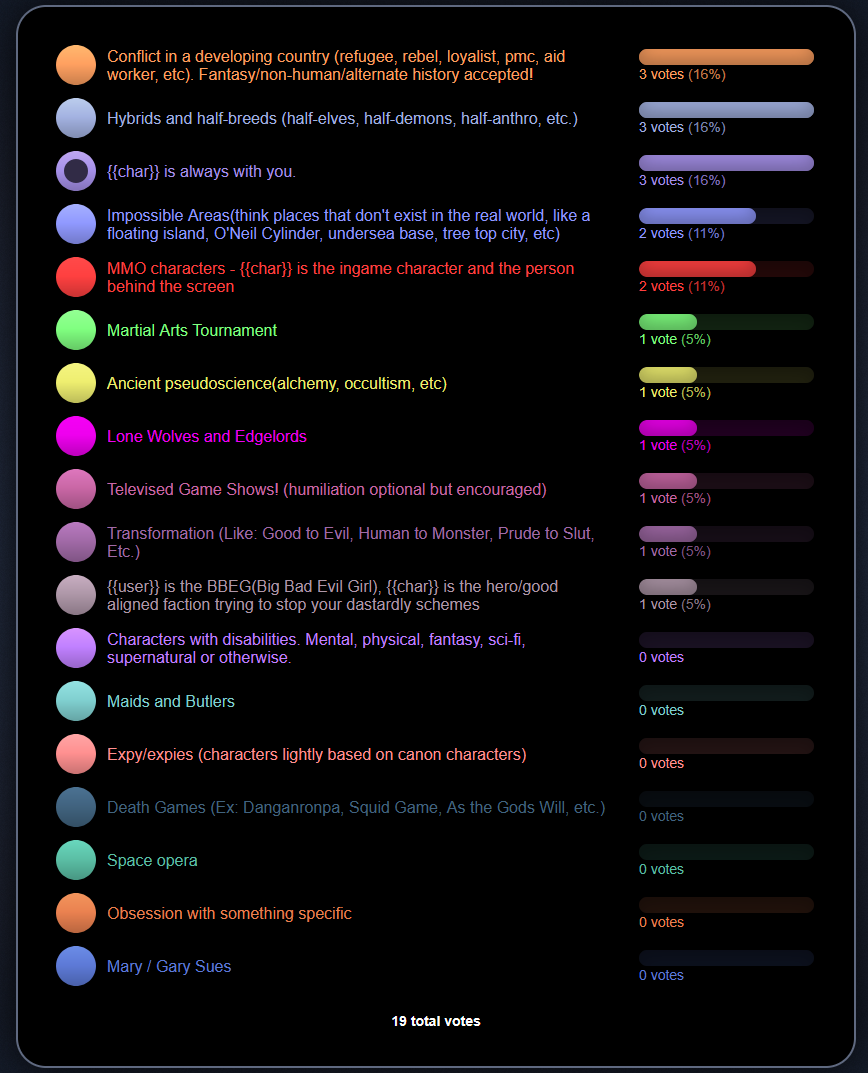The height and width of the screenshot is (1073, 868).
Task: Pick the purple radio for Transformation option
Action: click(x=76, y=542)
